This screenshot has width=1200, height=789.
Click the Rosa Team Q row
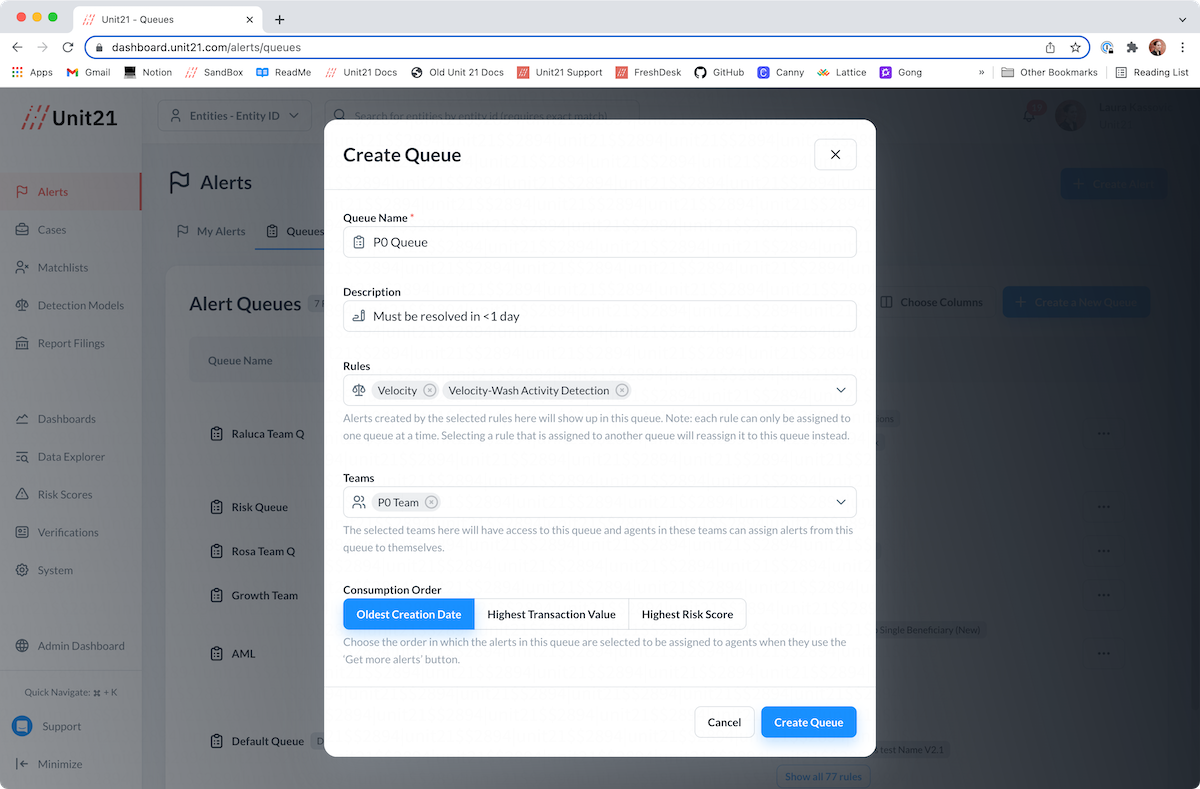252,551
